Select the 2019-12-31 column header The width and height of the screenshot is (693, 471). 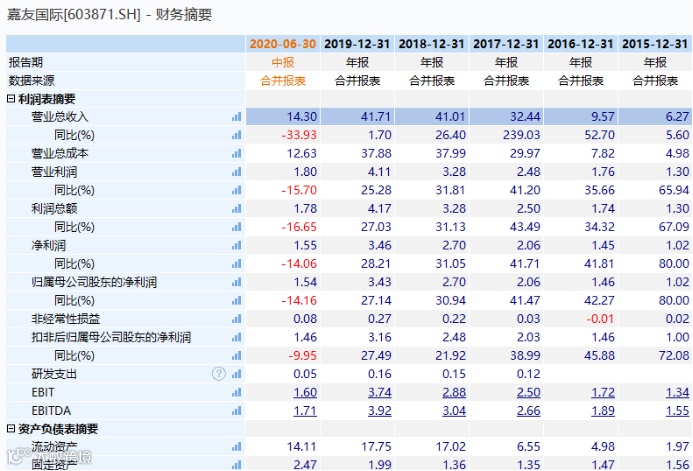[x=357, y=44]
